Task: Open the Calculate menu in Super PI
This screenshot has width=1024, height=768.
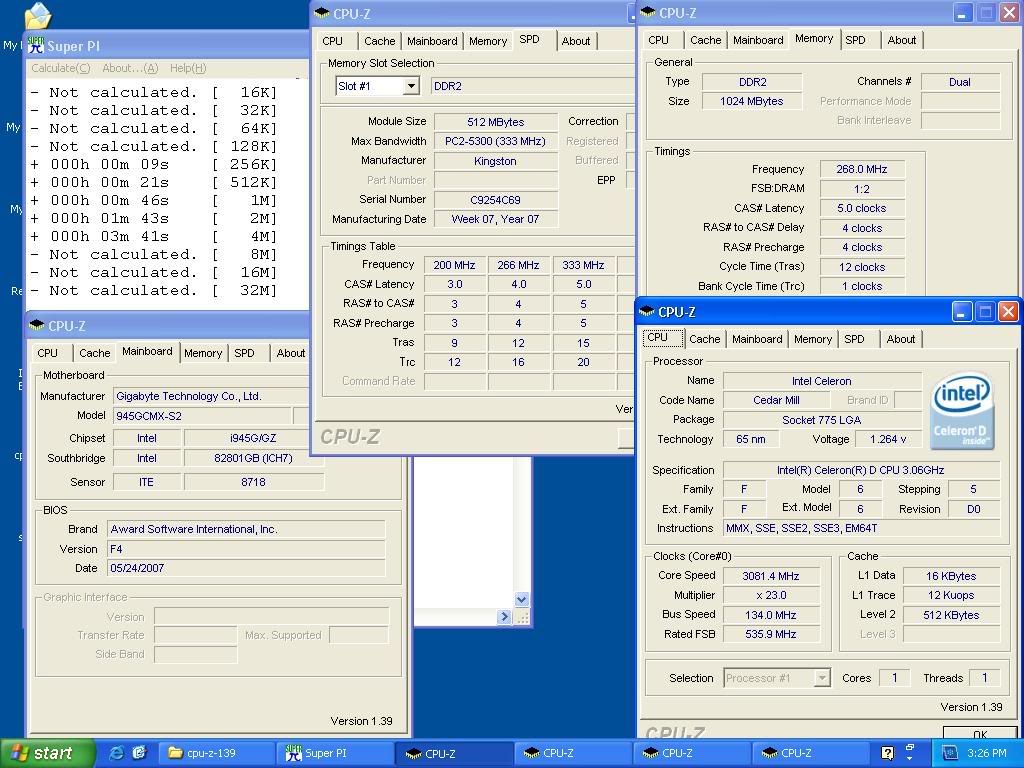Action: pos(60,68)
